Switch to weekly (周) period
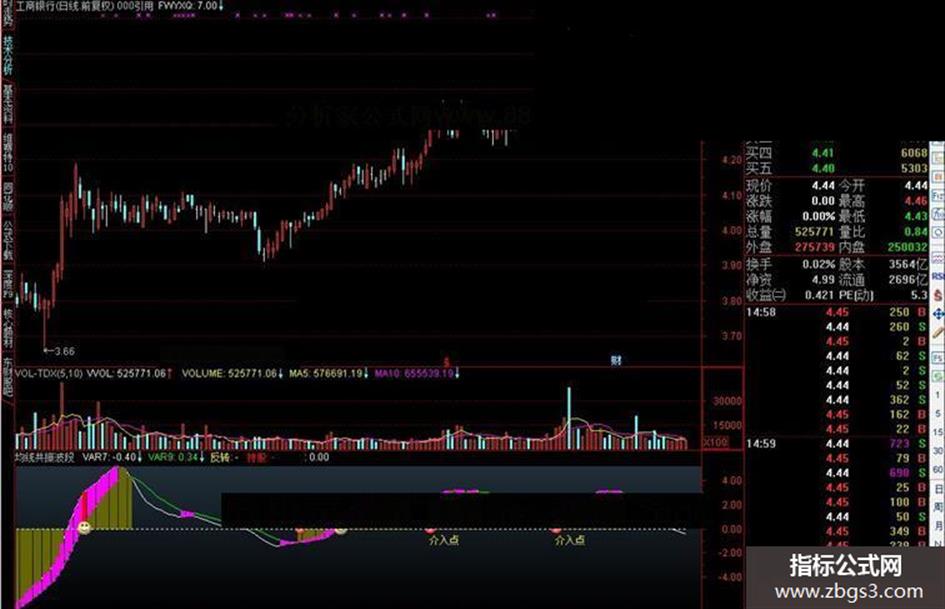 click(938, 507)
